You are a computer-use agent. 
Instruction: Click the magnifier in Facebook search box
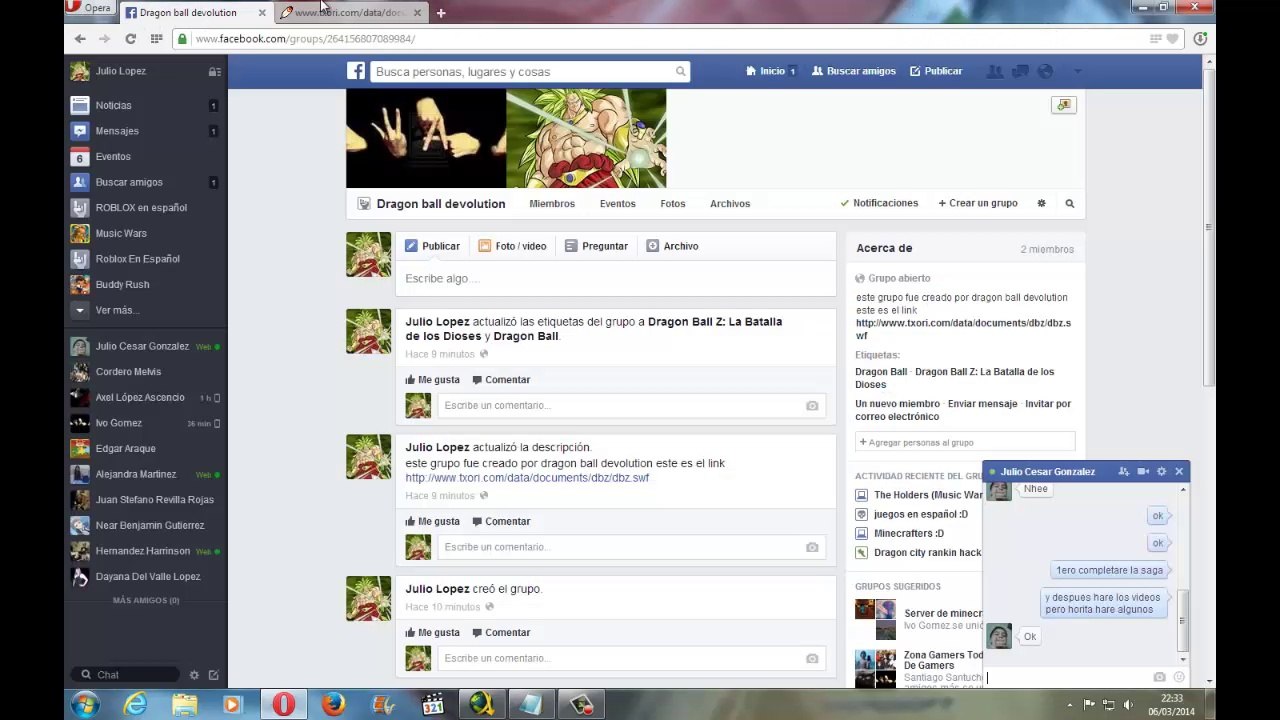click(680, 71)
